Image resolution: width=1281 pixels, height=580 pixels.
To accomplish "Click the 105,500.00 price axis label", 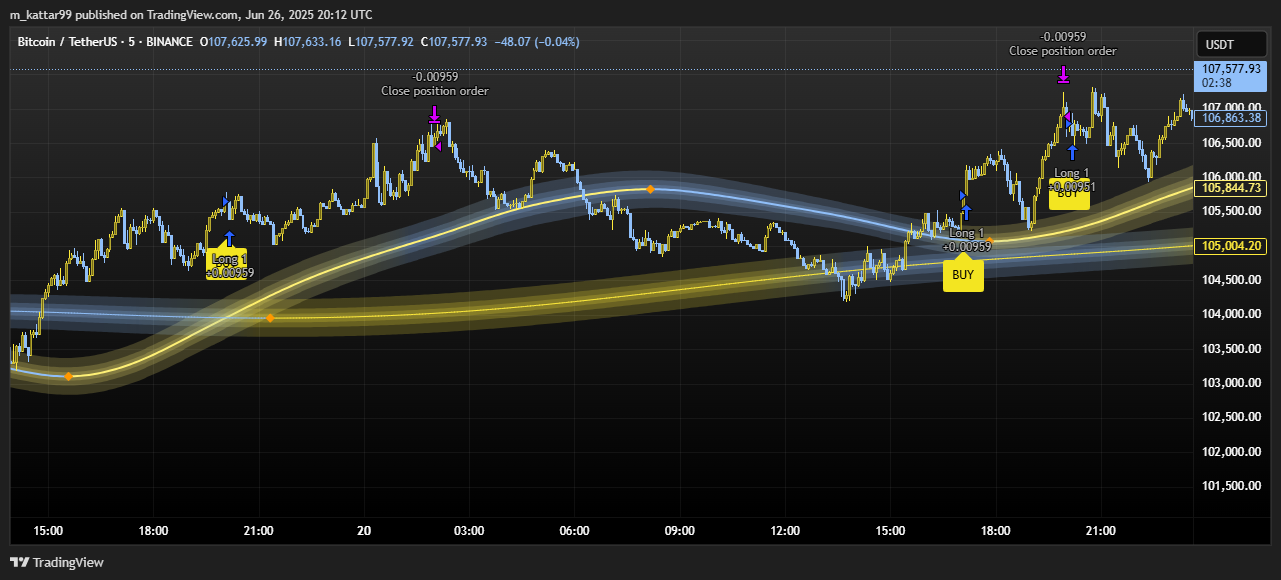I will pyautogui.click(x=1231, y=211).
